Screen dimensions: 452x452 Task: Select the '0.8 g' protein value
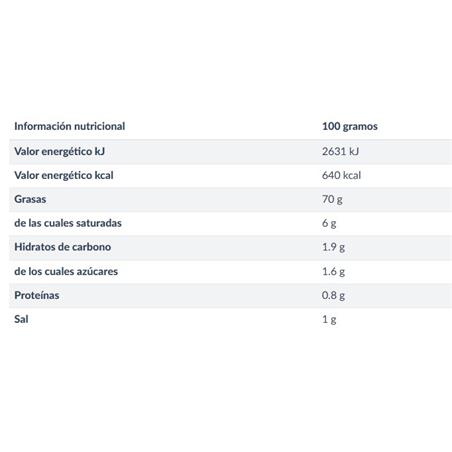point(333,295)
